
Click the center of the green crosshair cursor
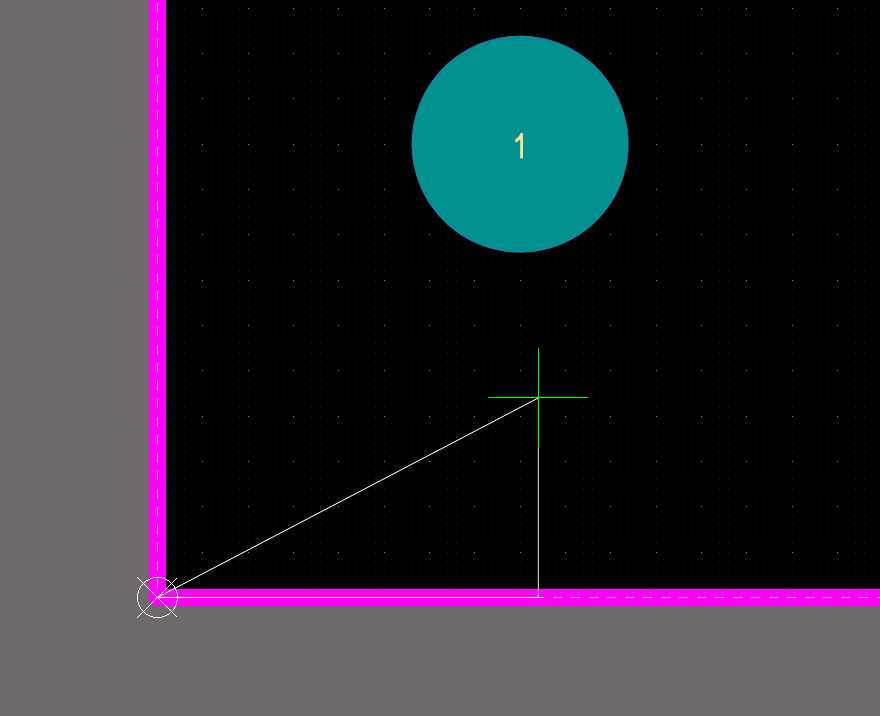point(538,397)
